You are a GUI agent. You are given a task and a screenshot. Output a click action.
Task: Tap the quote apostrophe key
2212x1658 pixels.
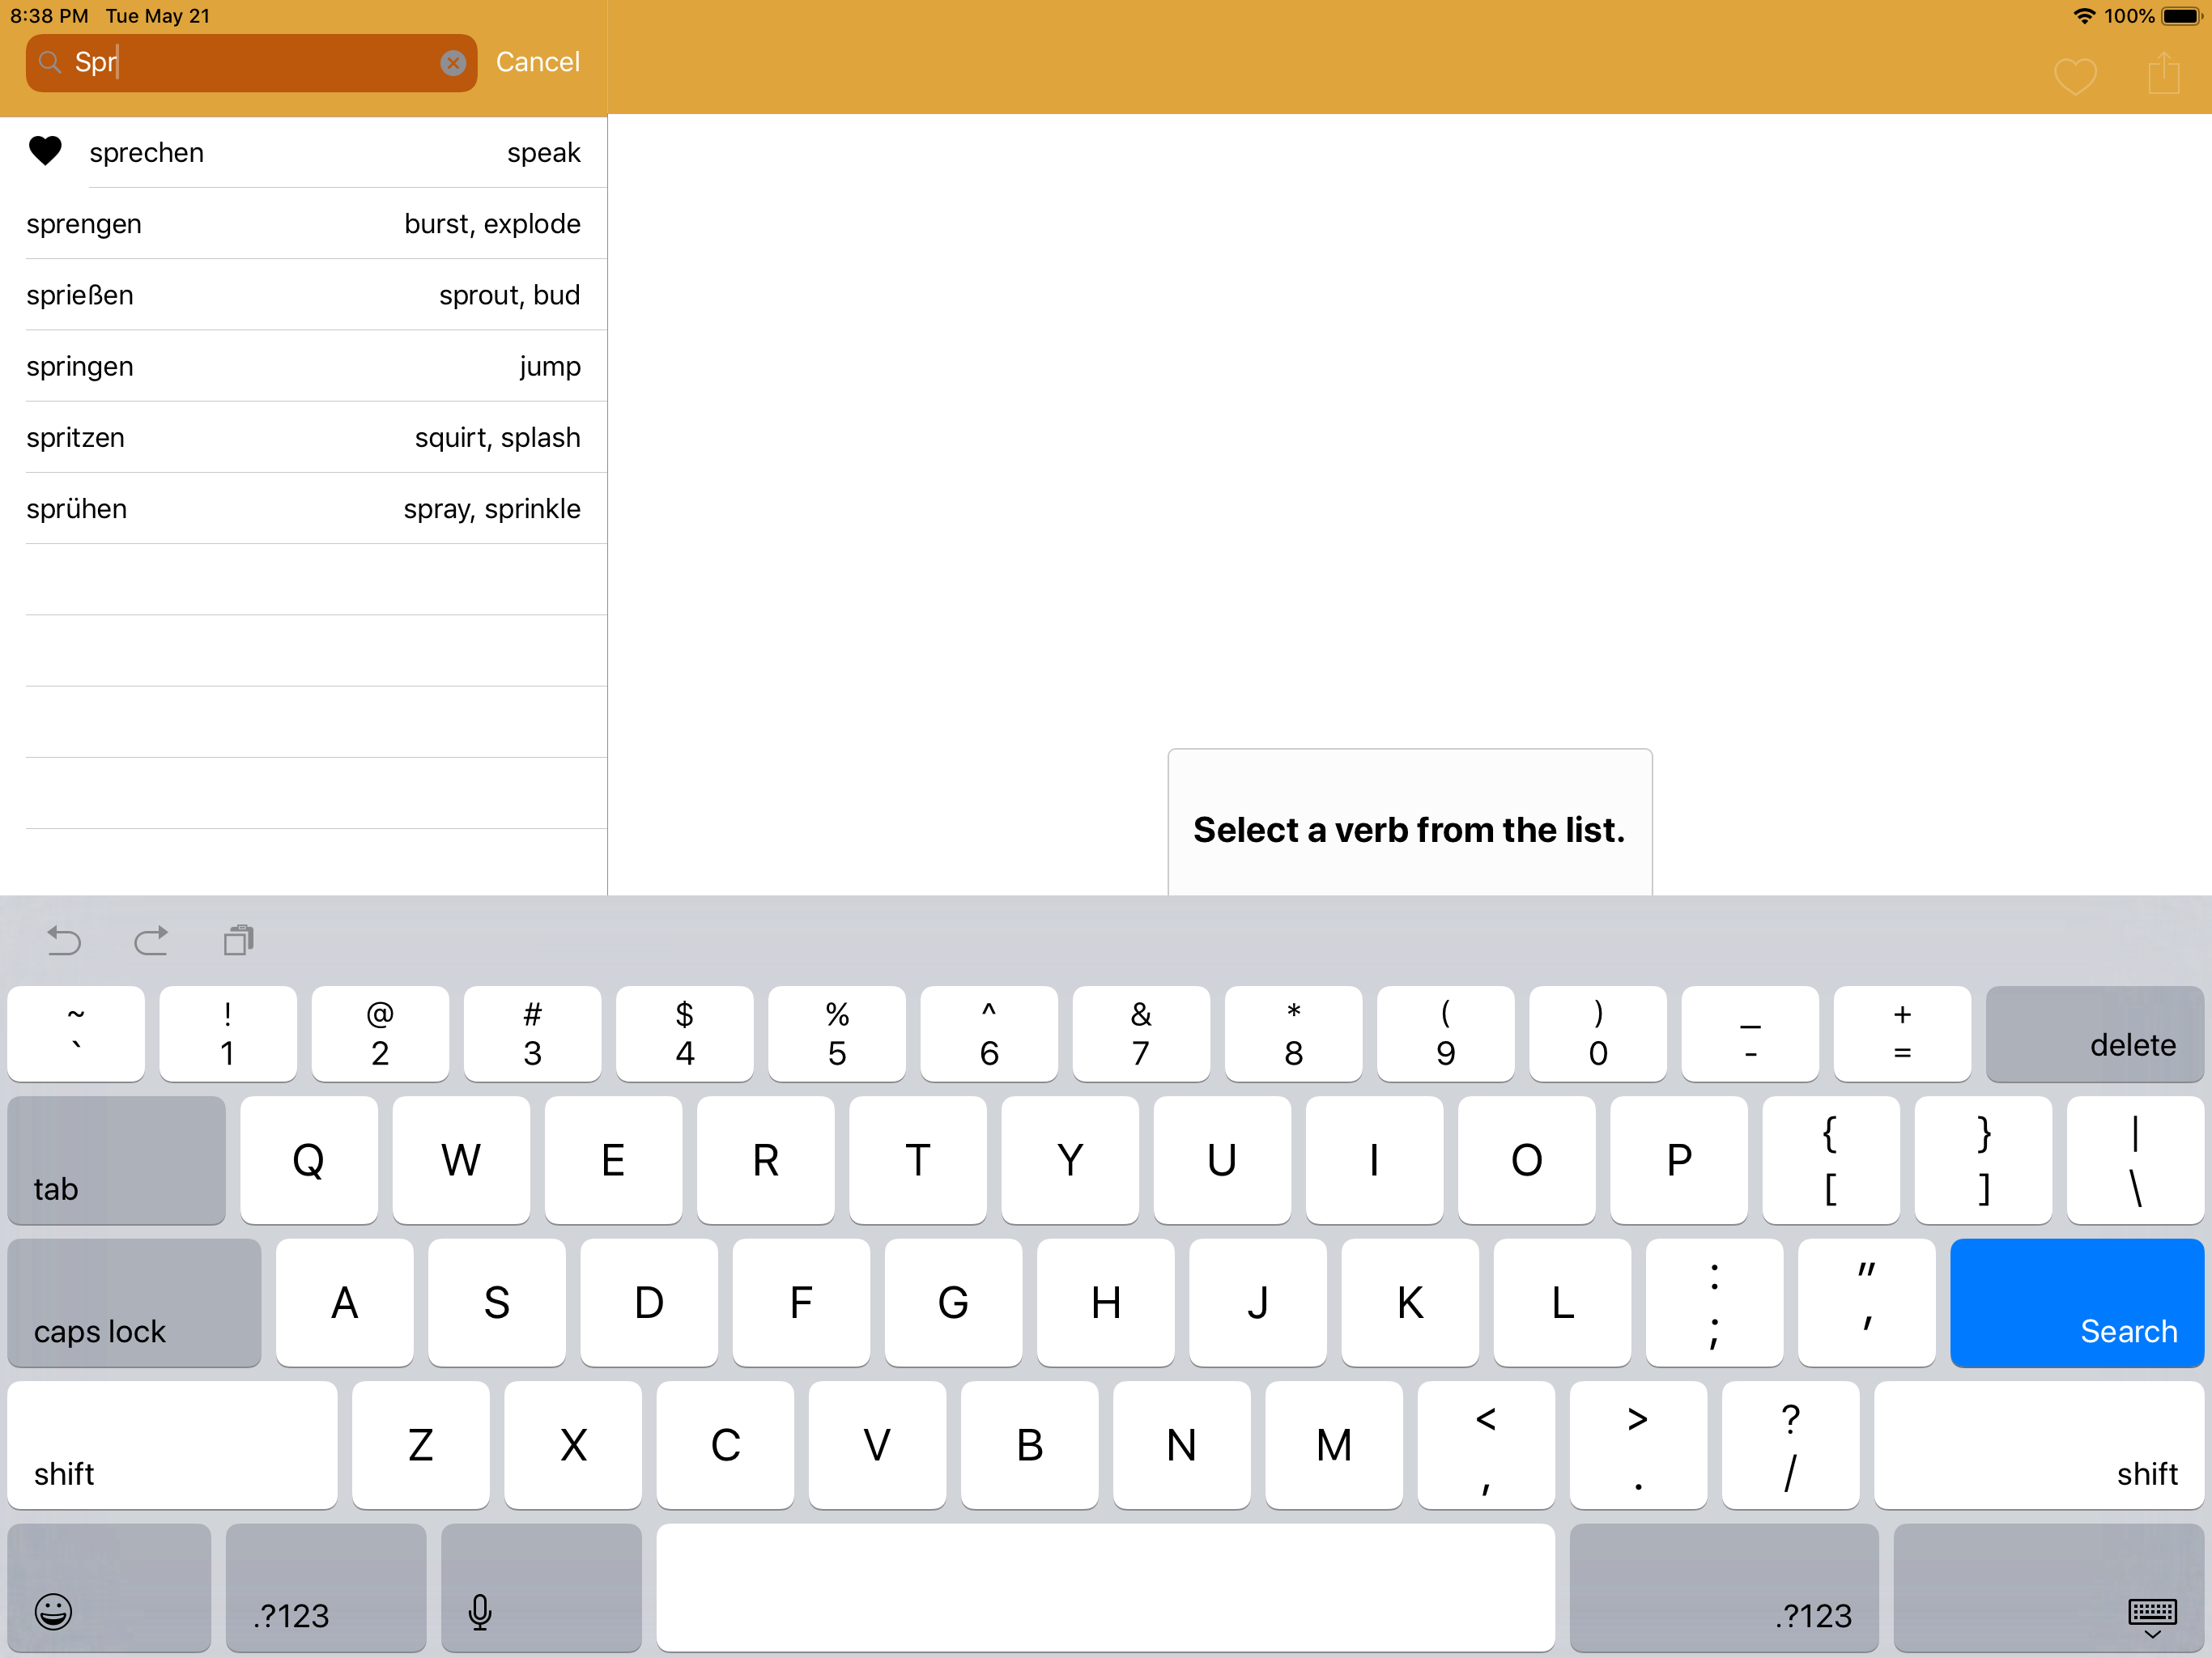1867,1303
